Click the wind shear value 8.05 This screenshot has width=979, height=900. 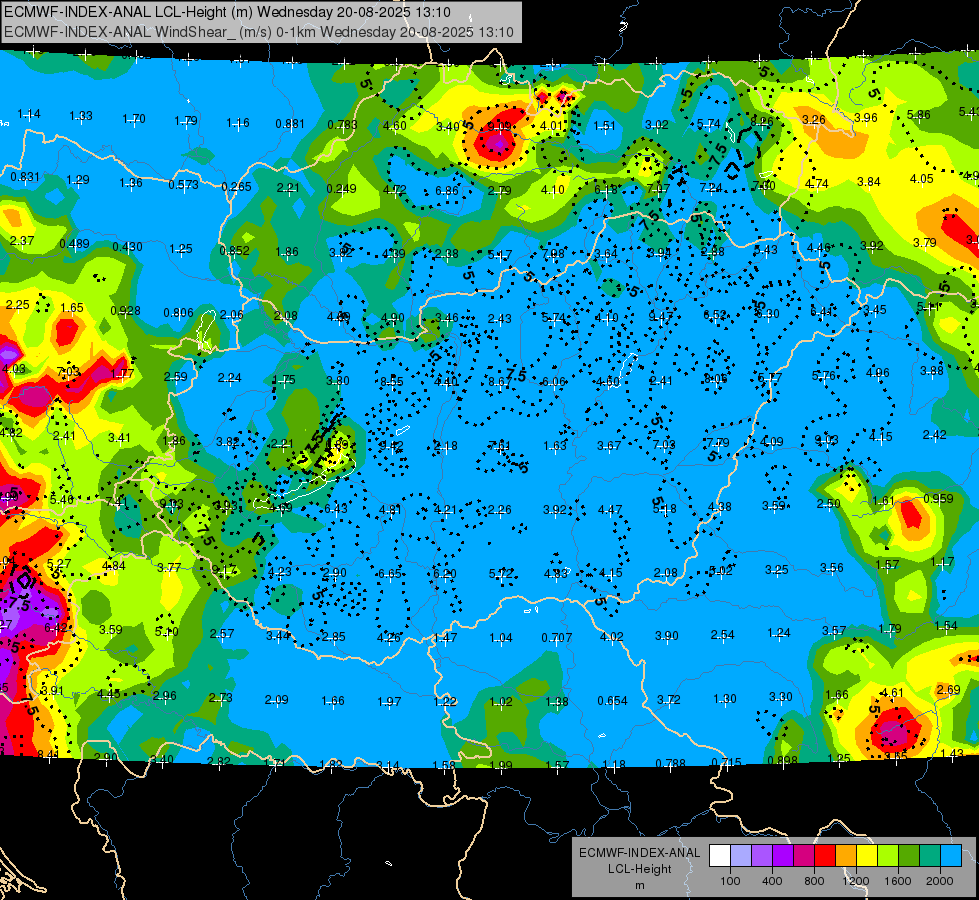pos(715,378)
